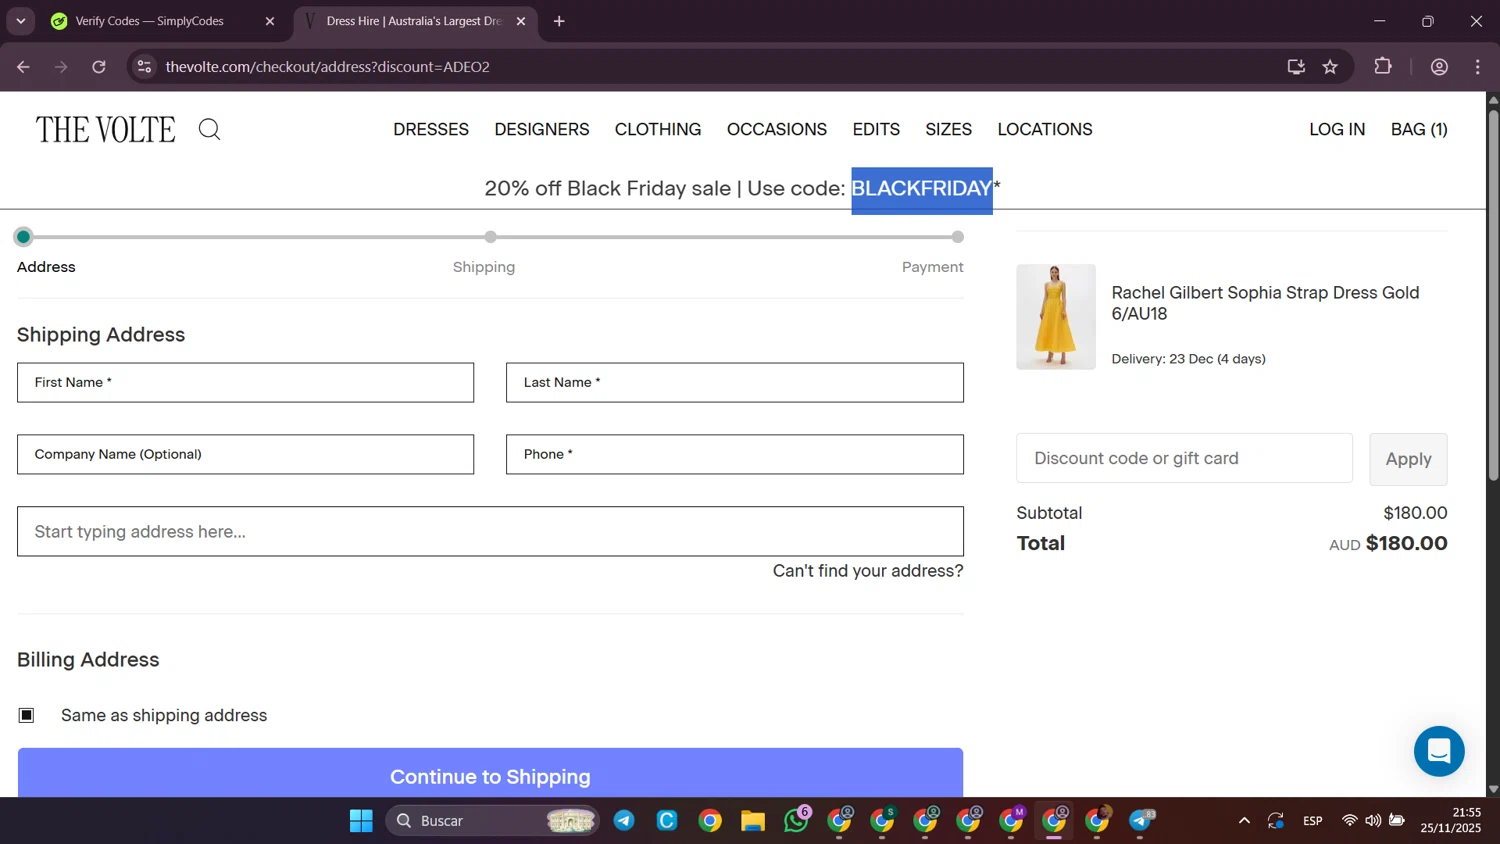Bookmark this page with the star icon
Viewport: 1500px width, 844px height.
tap(1330, 67)
